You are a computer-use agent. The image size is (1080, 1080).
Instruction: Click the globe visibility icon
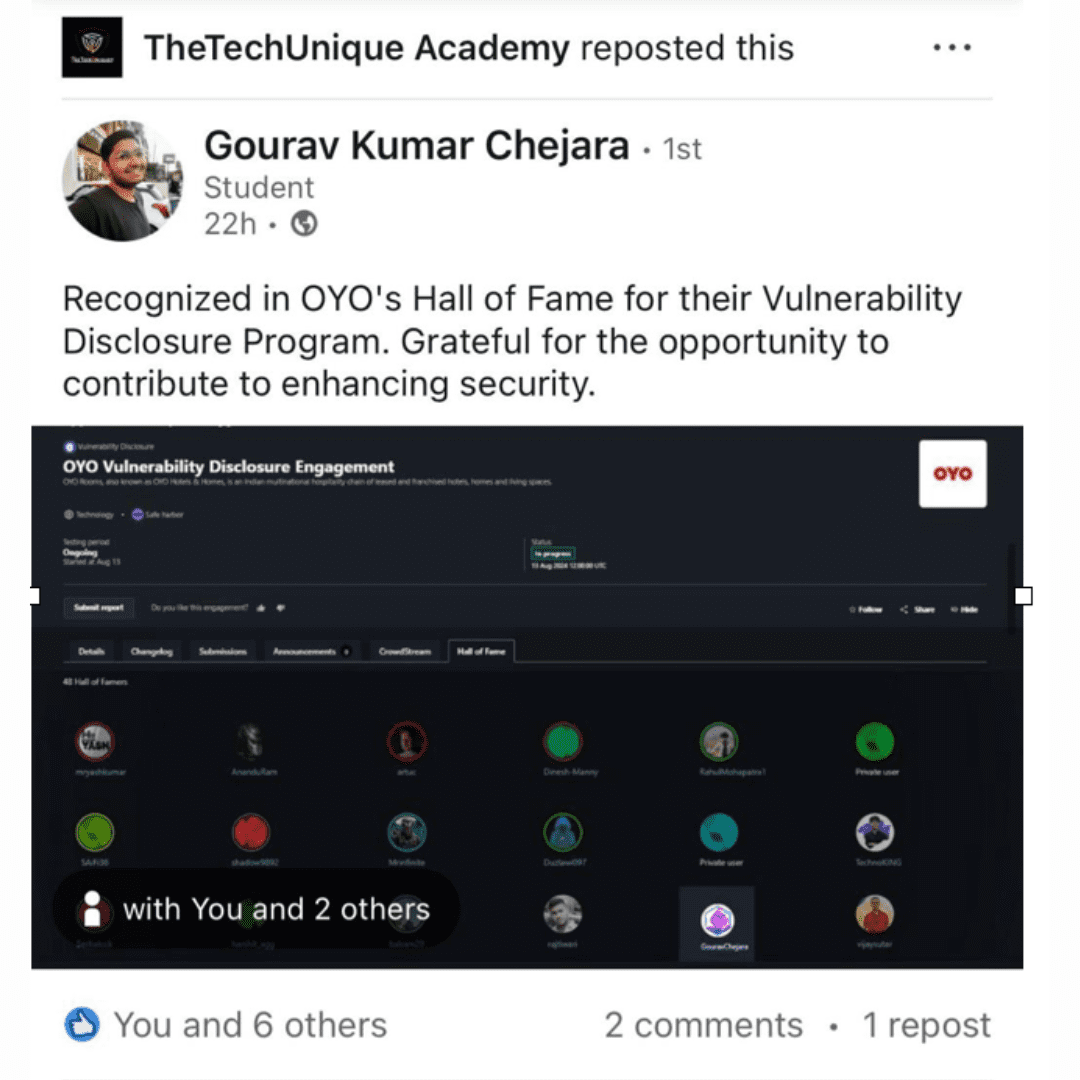[304, 223]
